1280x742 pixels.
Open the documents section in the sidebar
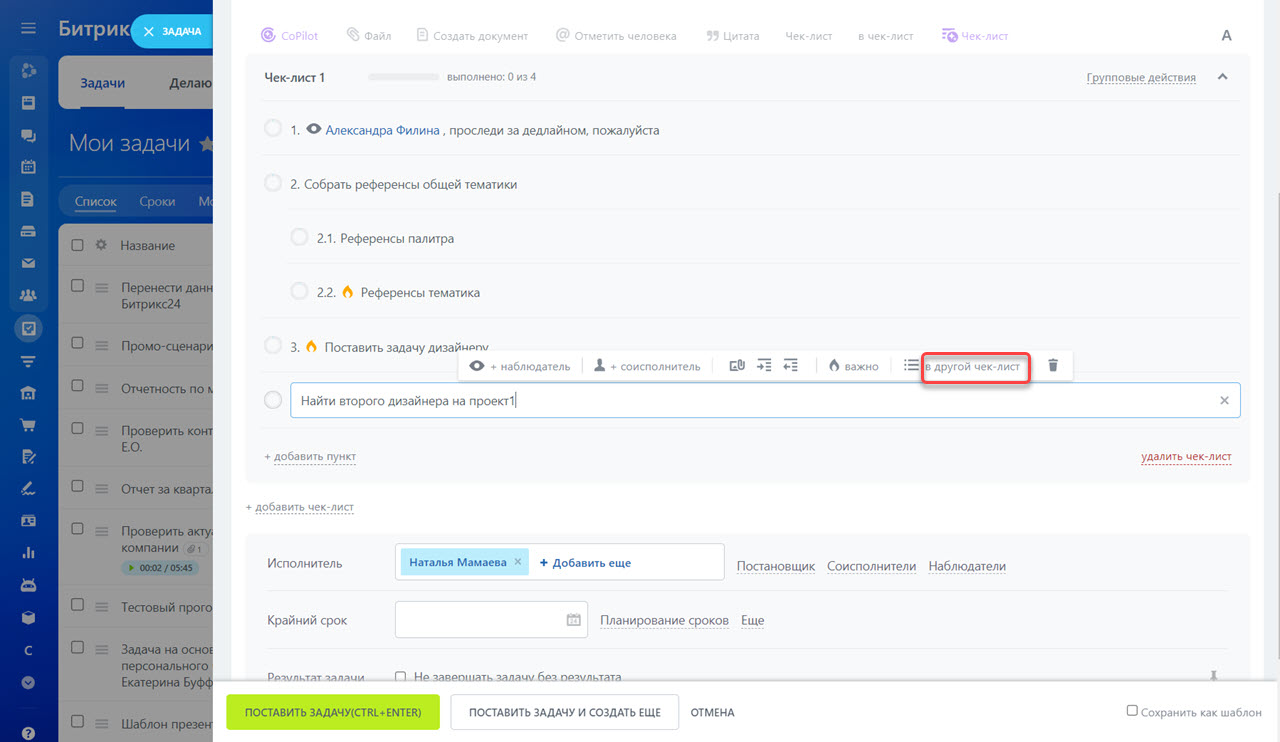pos(28,199)
